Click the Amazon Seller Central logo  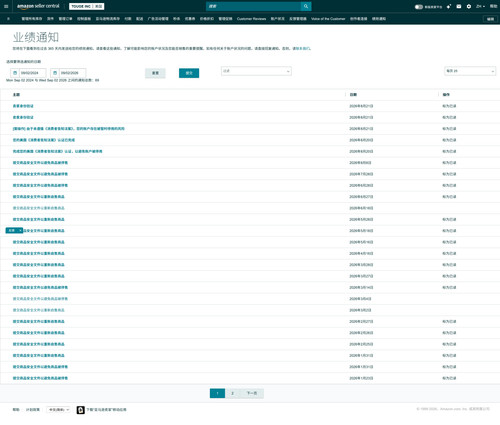tap(38, 6)
